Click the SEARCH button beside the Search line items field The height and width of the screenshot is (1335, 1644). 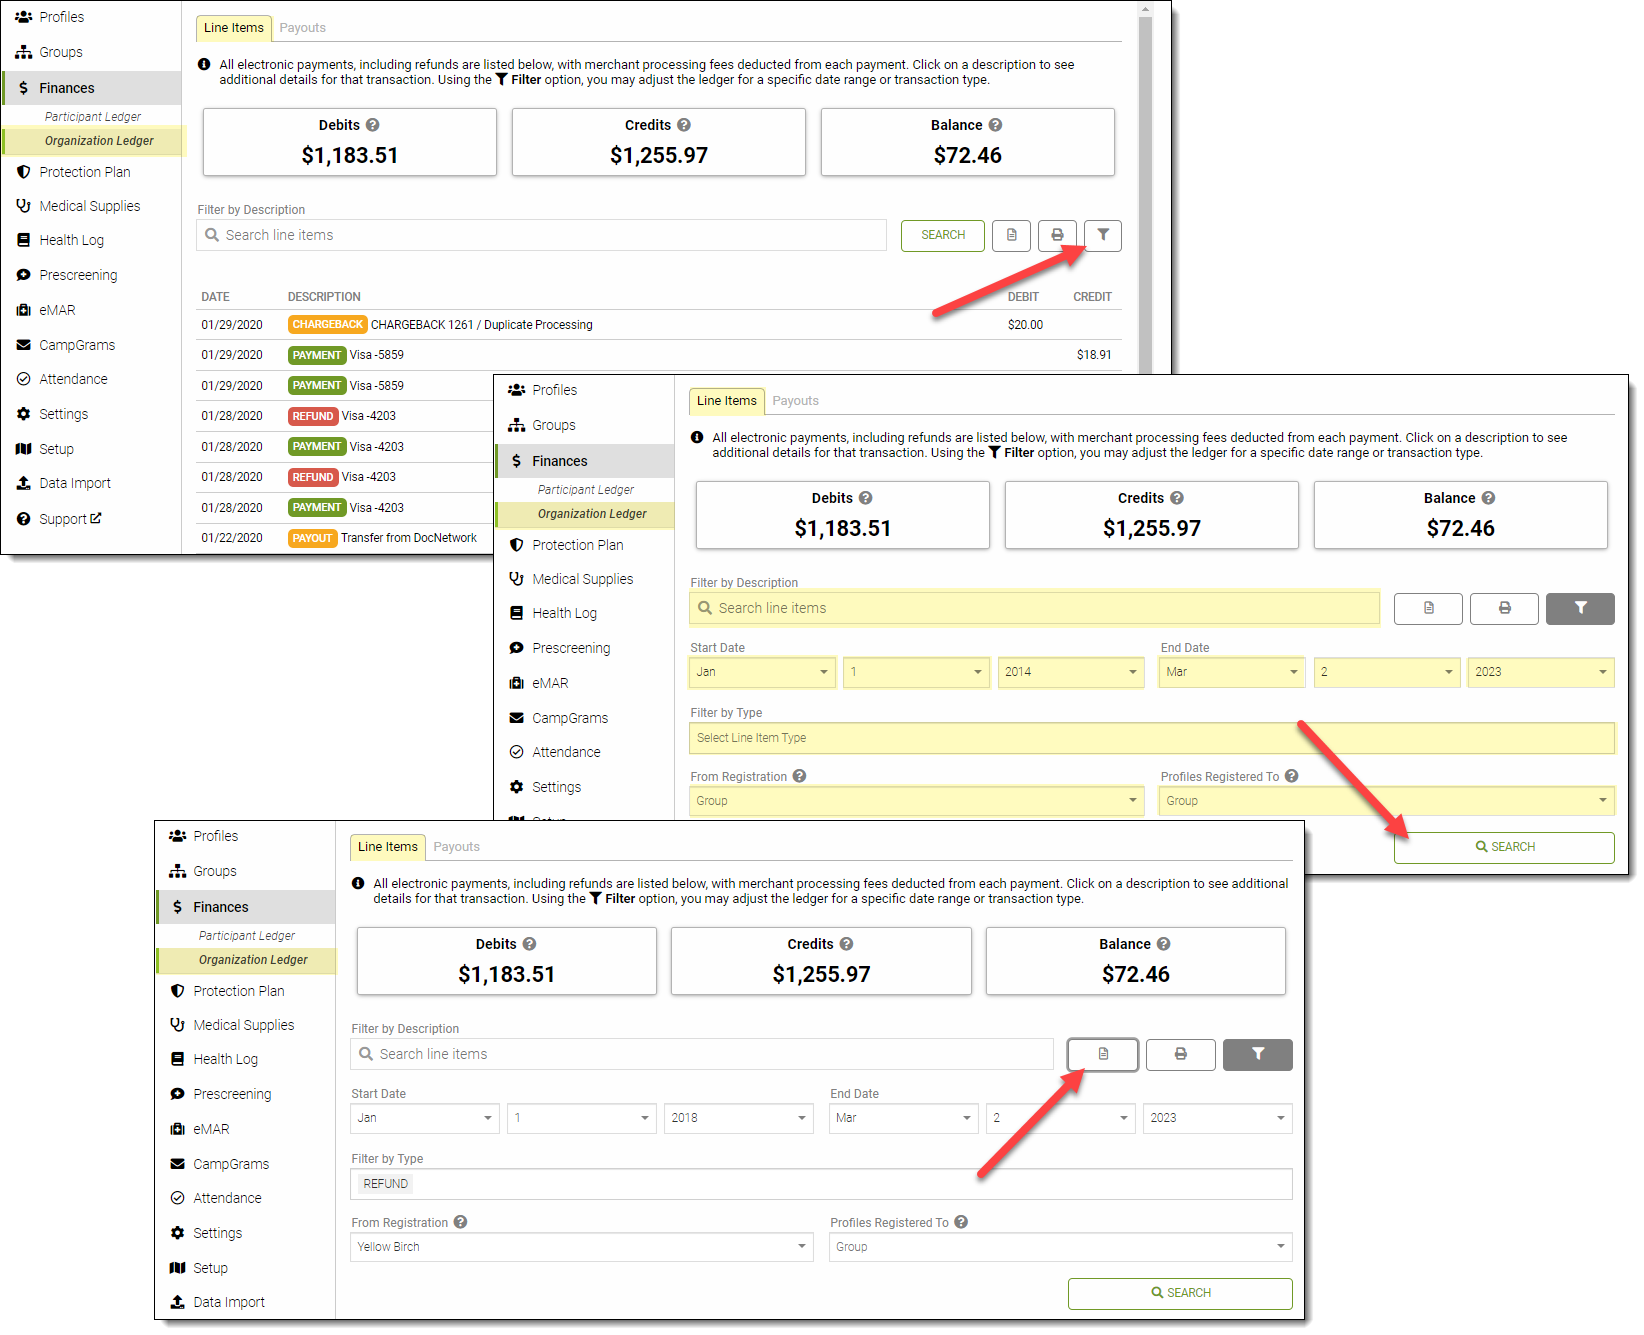point(942,235)
